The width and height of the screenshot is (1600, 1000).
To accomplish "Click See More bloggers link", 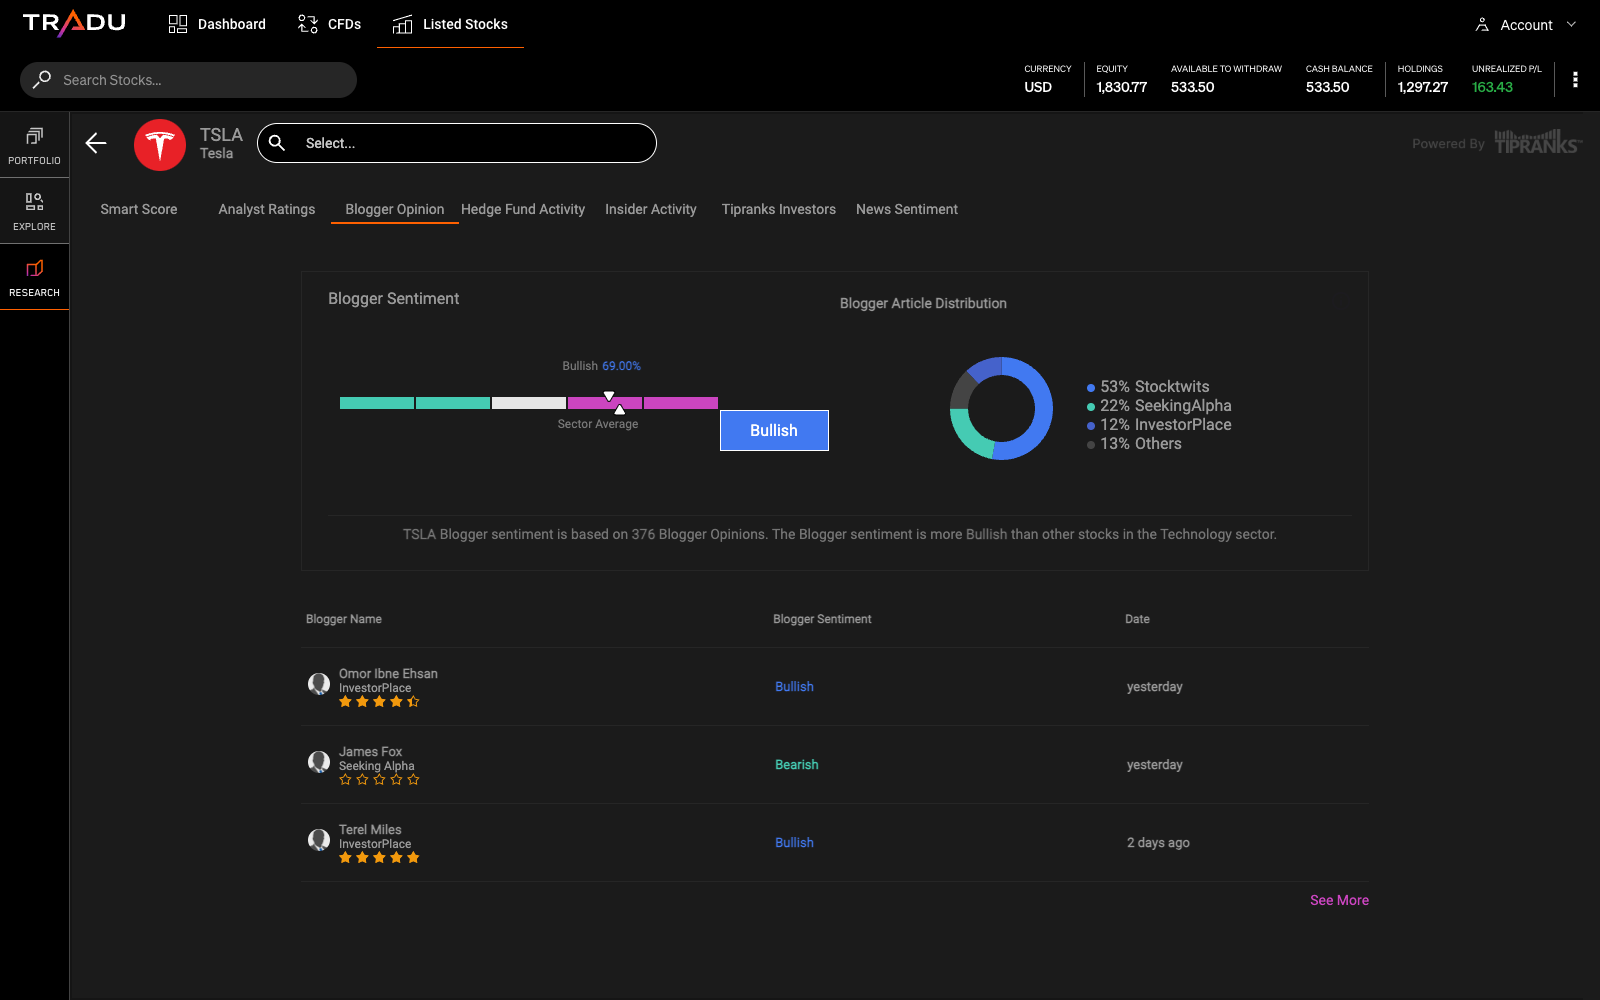I will click(1339, 900).
